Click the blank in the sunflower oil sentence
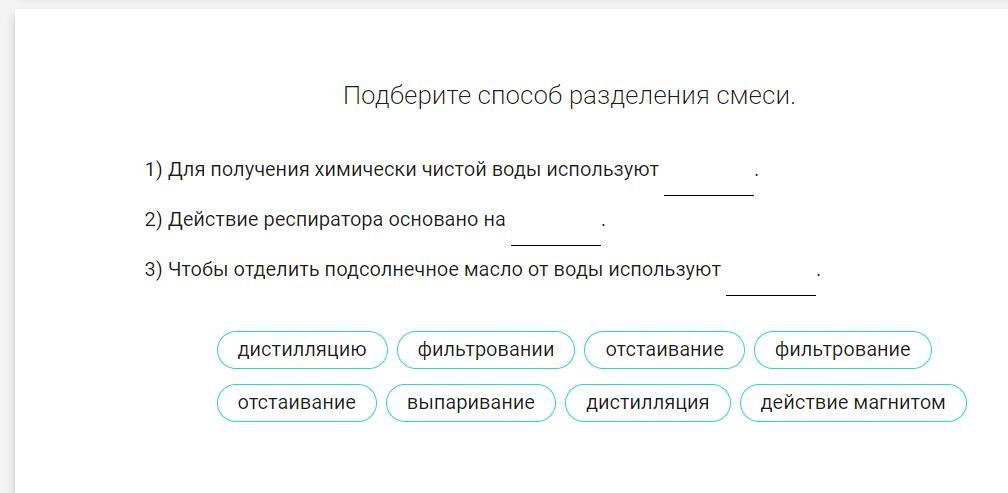 770,280
